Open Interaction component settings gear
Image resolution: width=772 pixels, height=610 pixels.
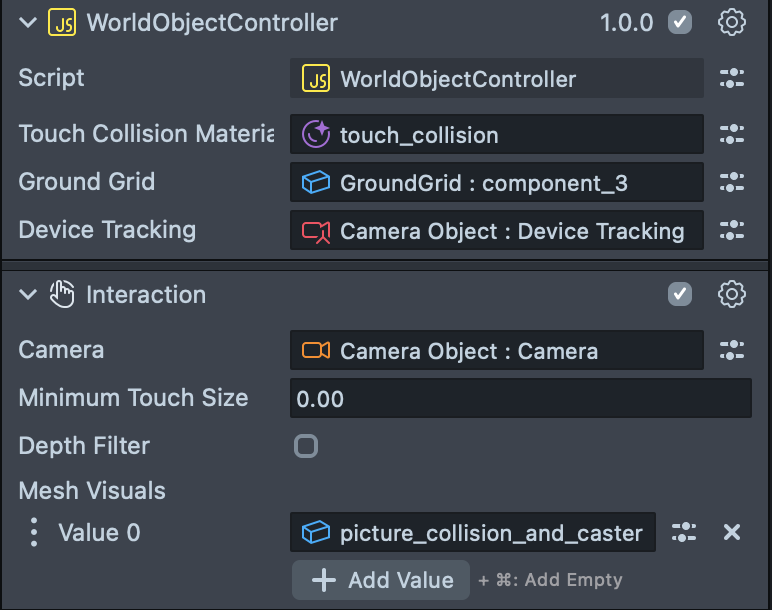[732, 294]
